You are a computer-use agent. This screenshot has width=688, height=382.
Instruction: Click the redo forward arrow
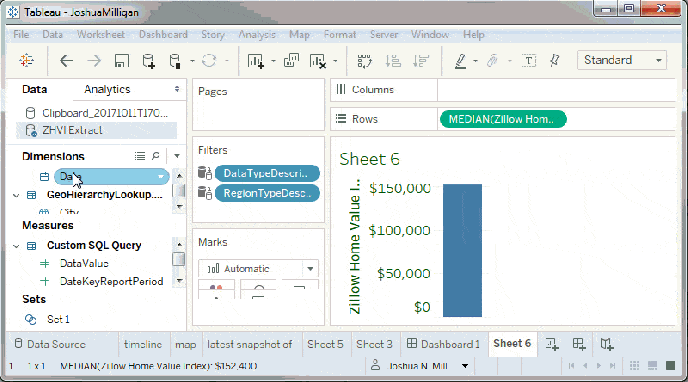pyautogui.click(x=94, y=61)
